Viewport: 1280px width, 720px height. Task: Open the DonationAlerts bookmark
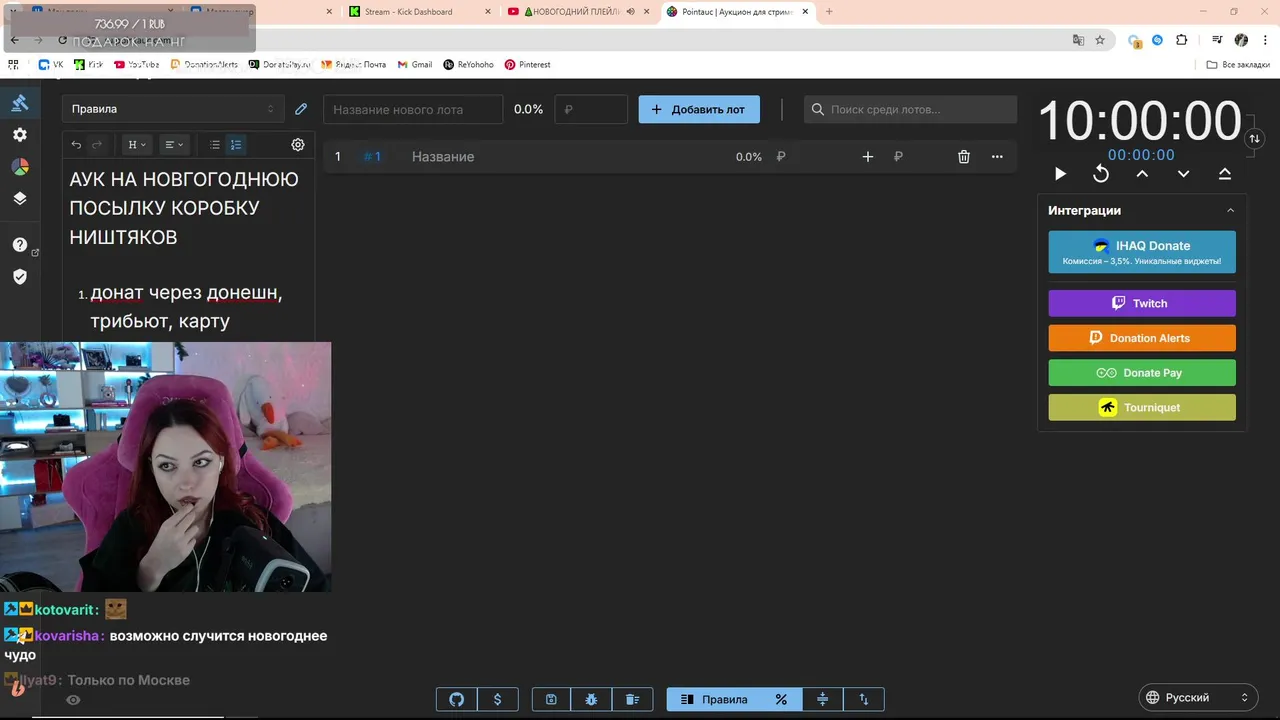tap(204, 64)
